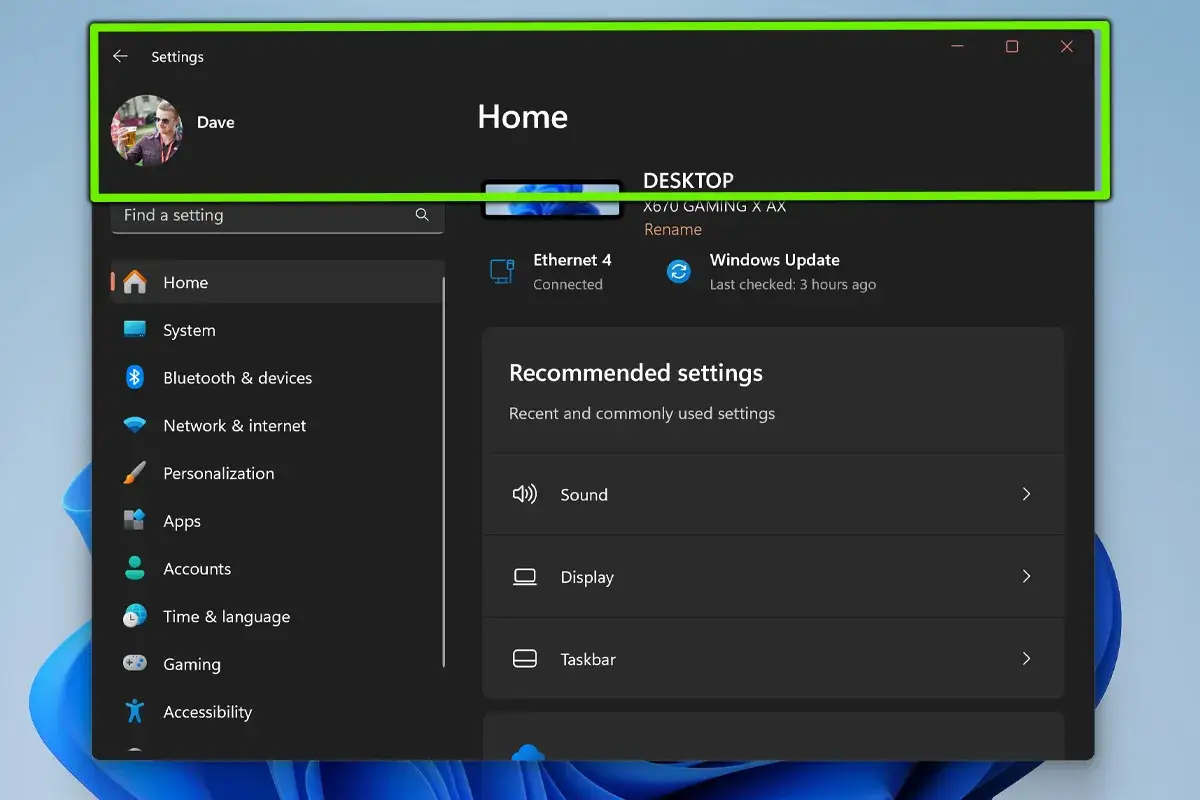
Task: Open the Taskbar recommended setting
Action: (773, 658)
